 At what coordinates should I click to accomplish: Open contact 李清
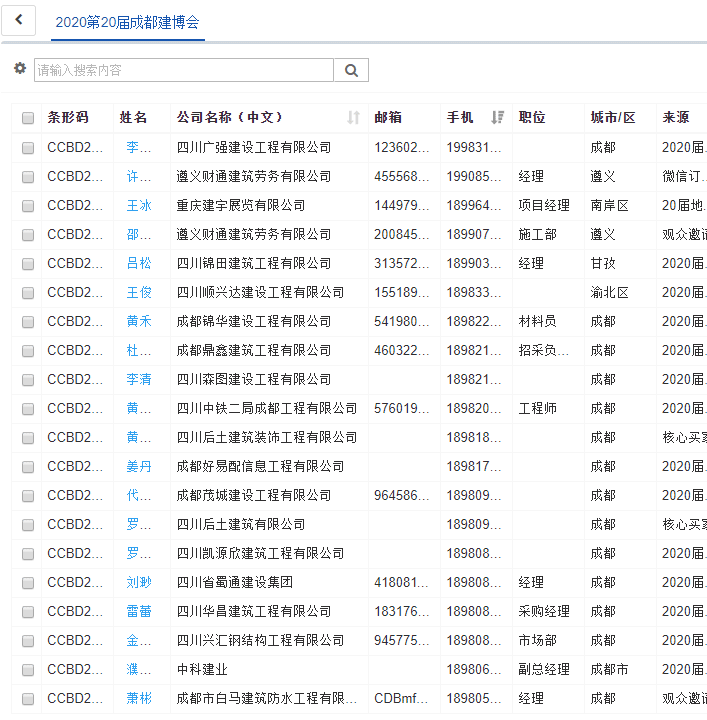tap(139, 379)
